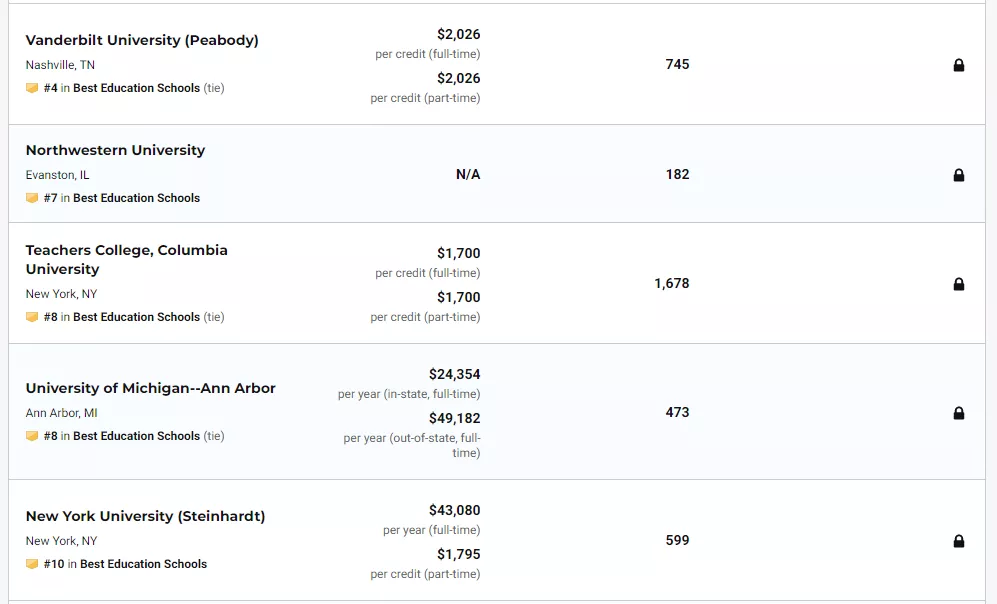The width and height of the screenshot is (997, 604).
Task: Click the lock icon in New York University row
Action: pos(959,541)
